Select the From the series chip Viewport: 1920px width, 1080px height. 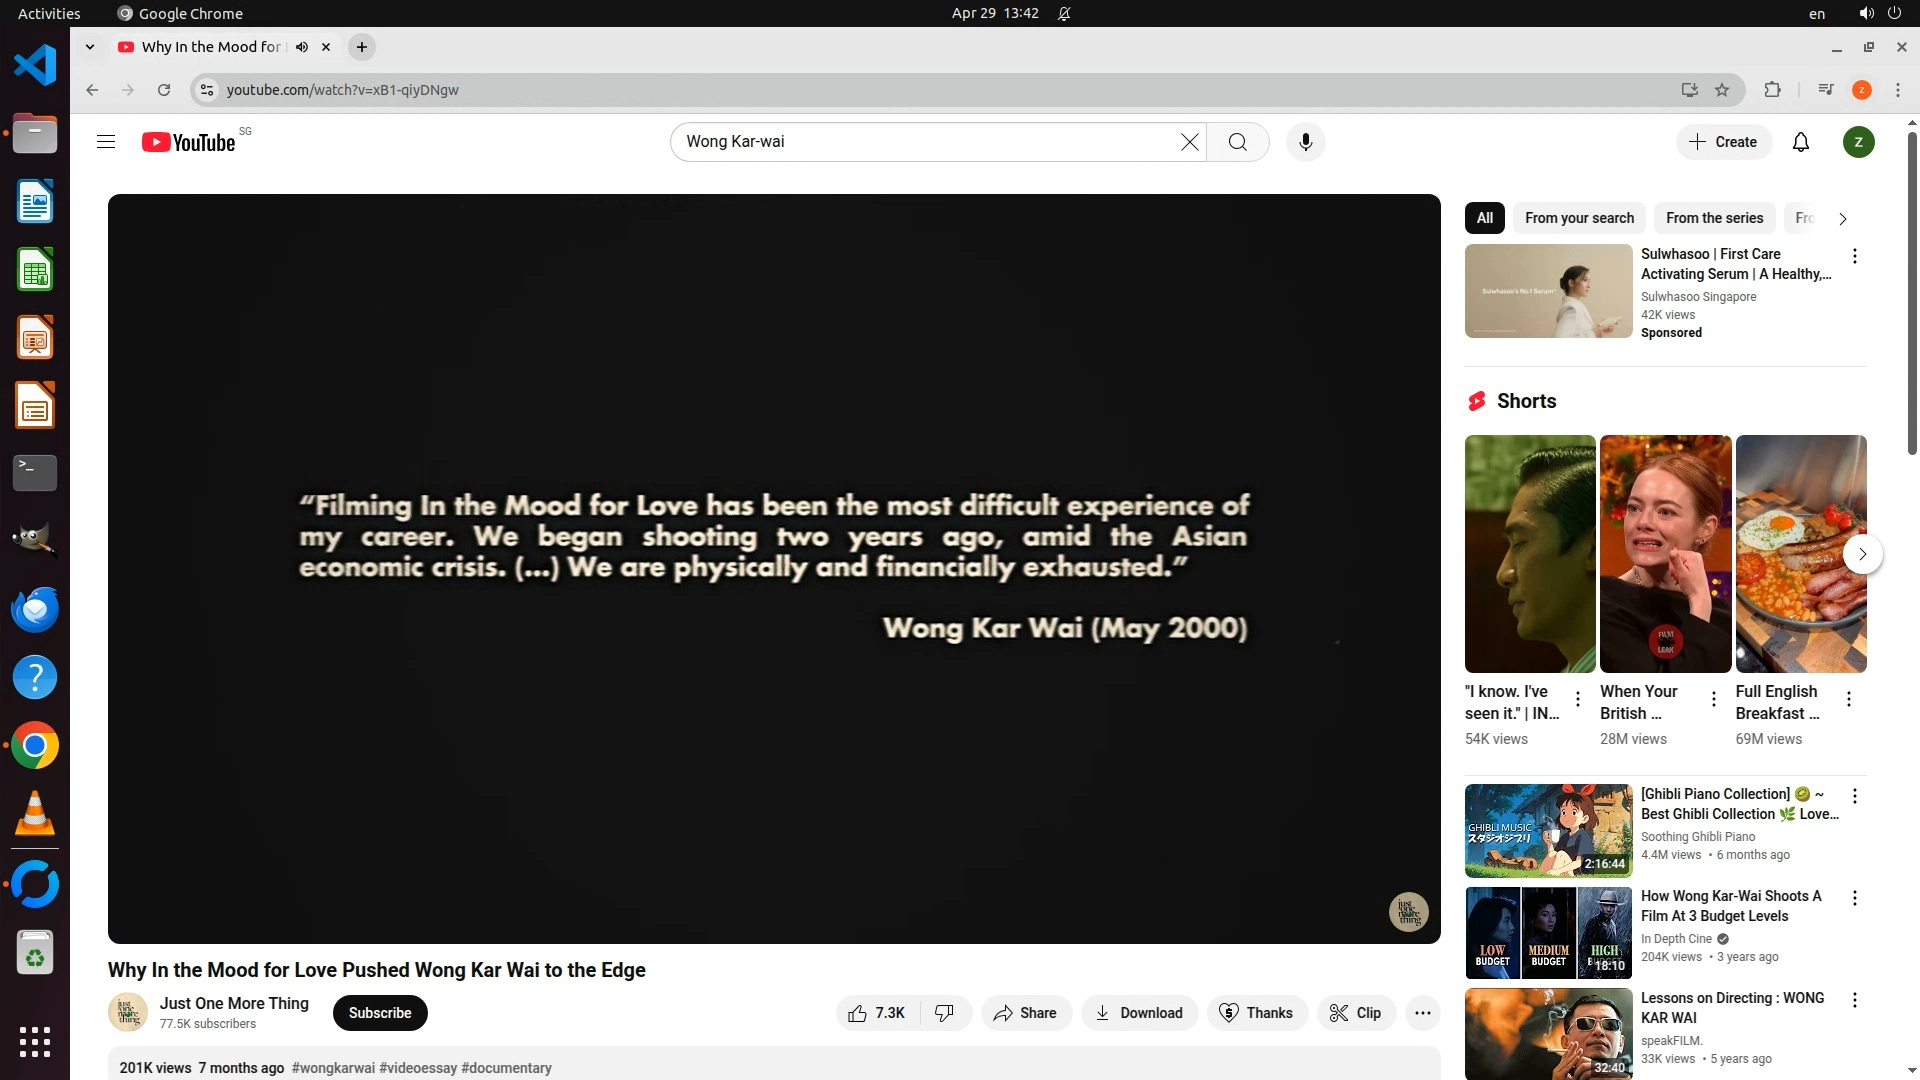(x=1714, y=218)
